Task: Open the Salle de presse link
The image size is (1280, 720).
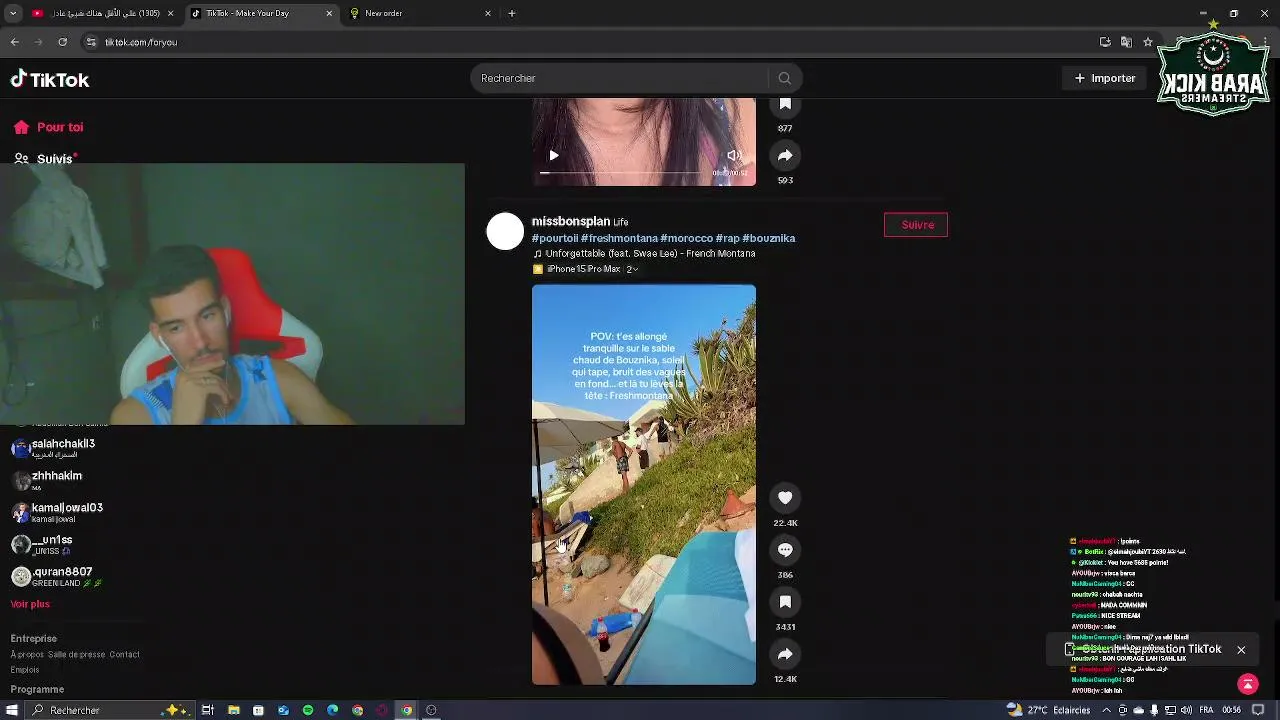Action: tap(76, 655)
